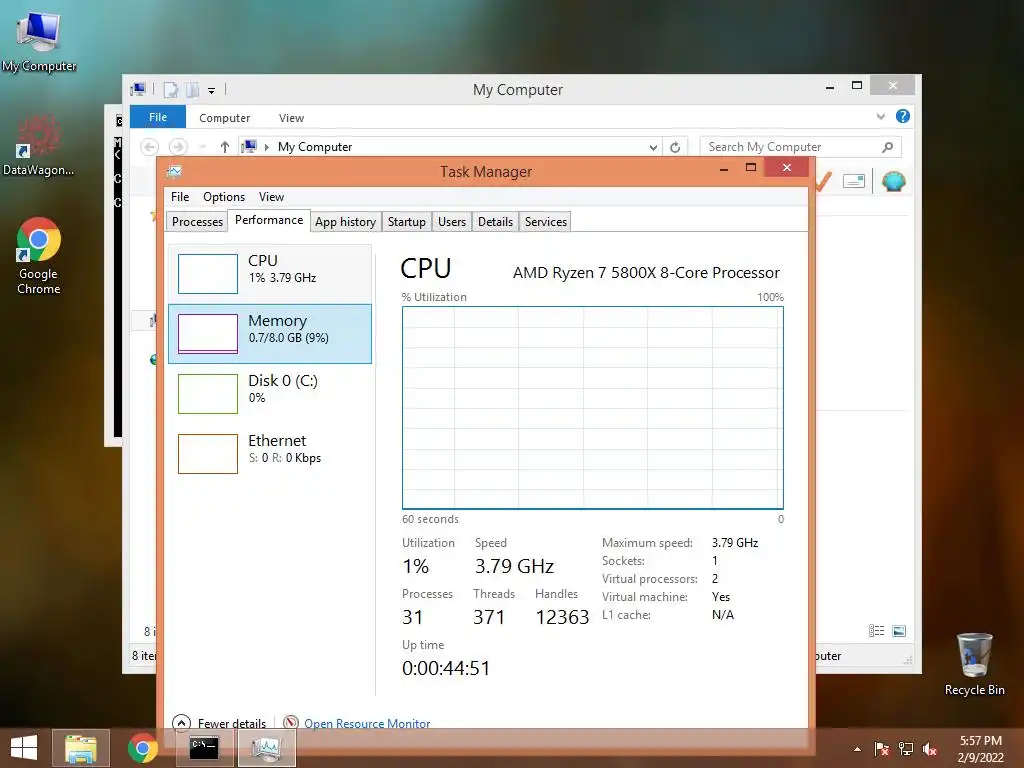Switch to the Startup tab
1024x768 pixels.
[x=406, y=222]
